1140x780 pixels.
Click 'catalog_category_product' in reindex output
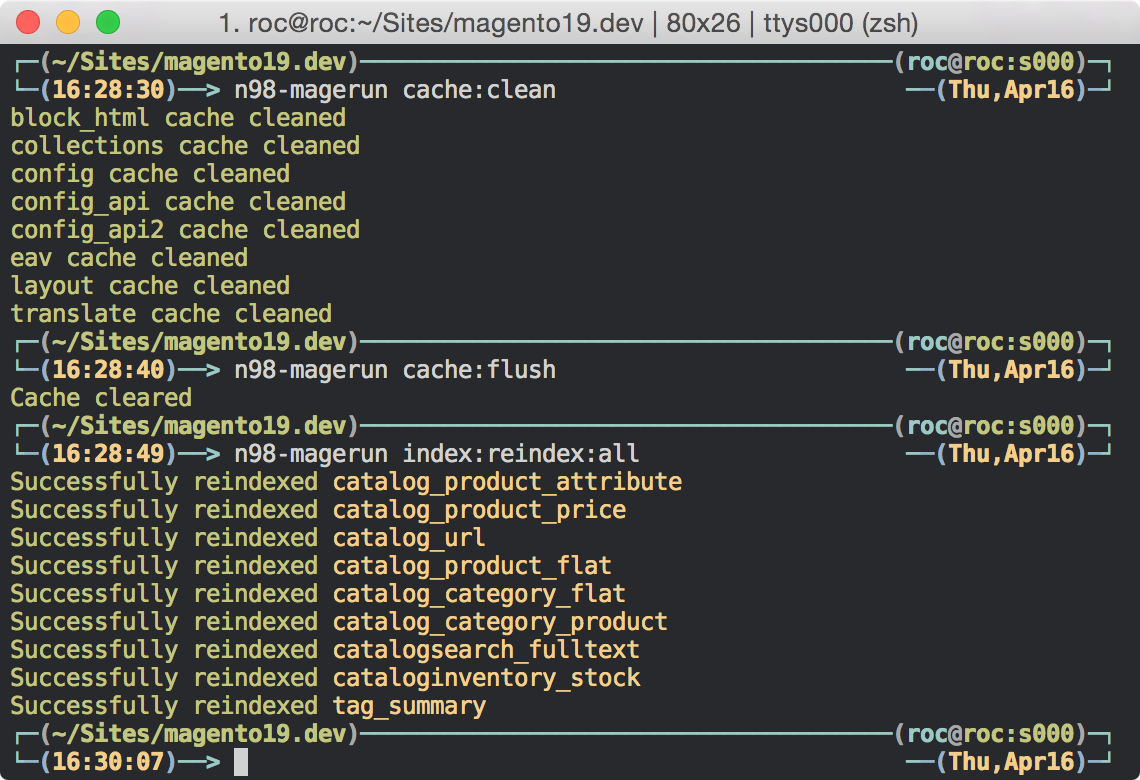coord(500,622)
